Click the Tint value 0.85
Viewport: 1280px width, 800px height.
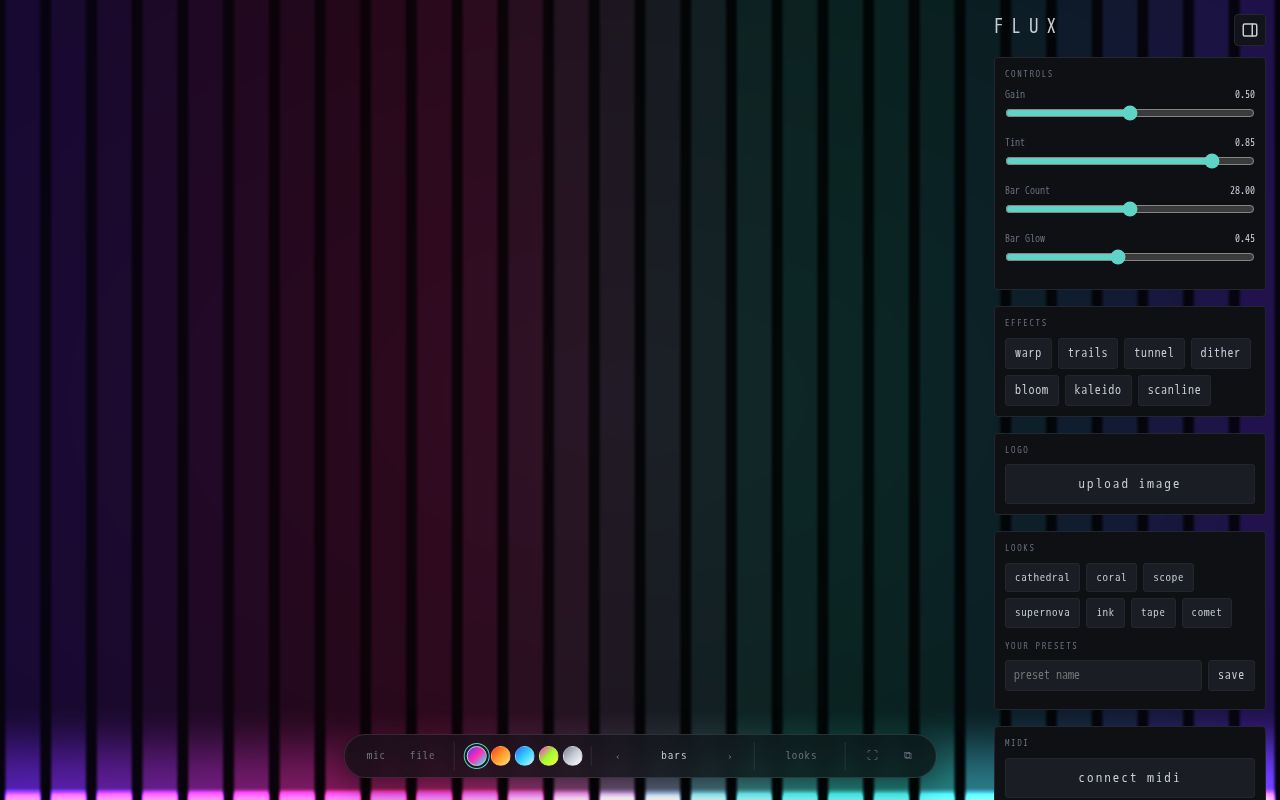pyautogui.click(x=1245, y=143)
